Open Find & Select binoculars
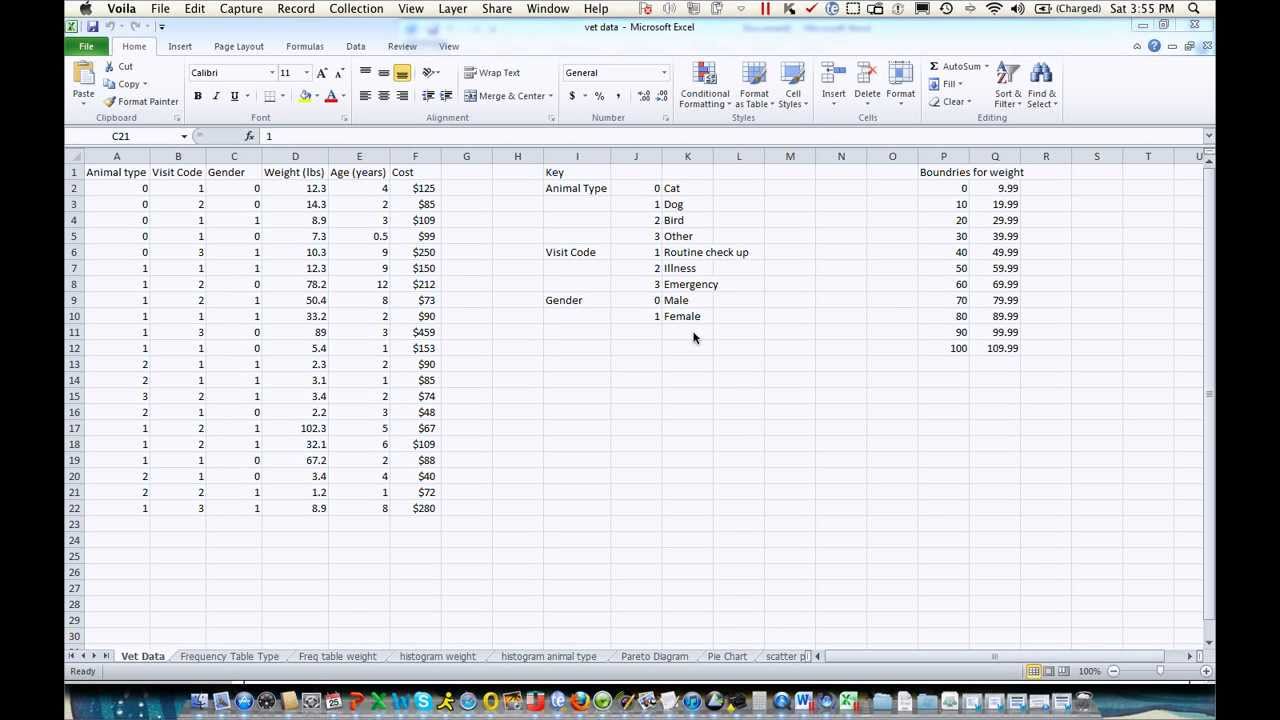1280x720 pixels. pos(1041,86)
